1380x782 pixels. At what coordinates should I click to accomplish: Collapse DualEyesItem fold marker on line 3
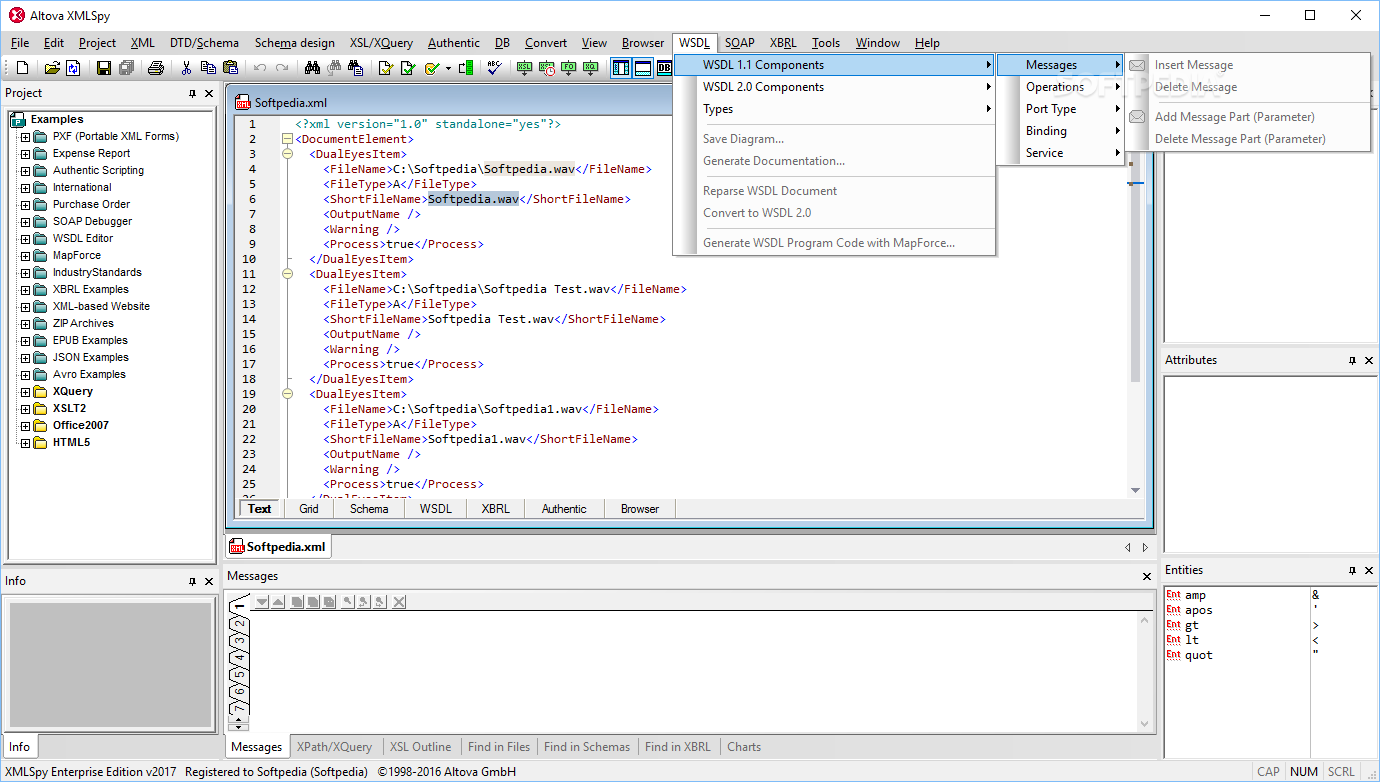288,154
